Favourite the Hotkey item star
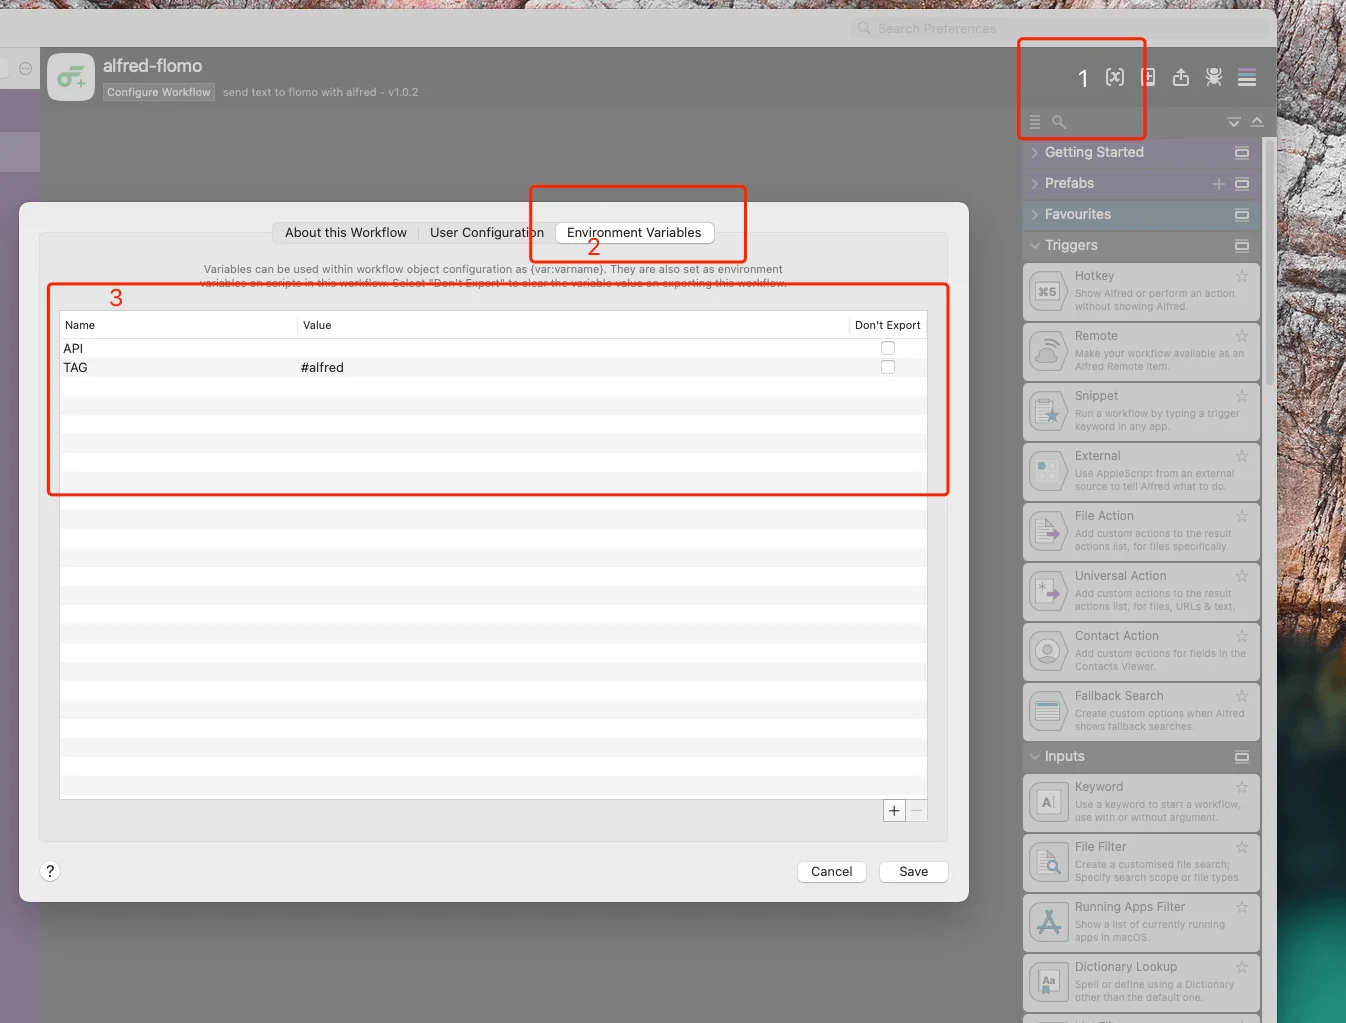Image resolution: width=1346 pixels, height=1023 pixels. (1242, 276)
